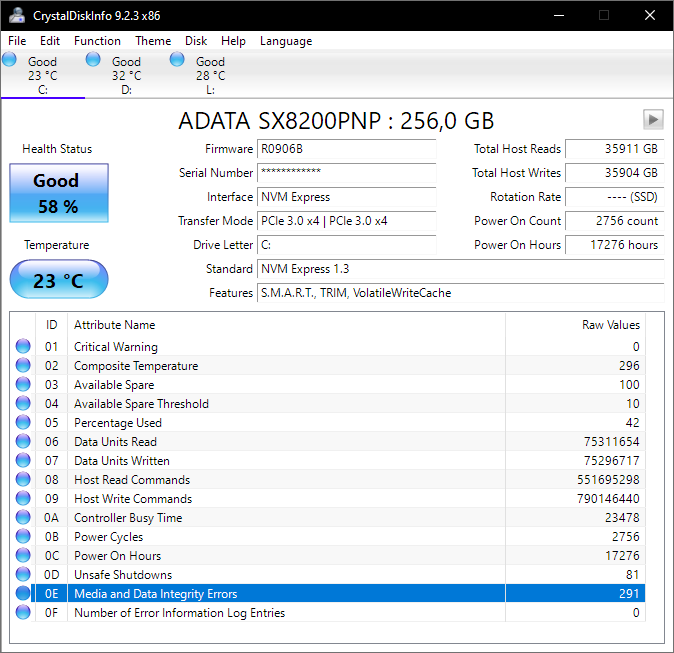Screen dimensions: 674x653
Task: Open the Help menu
Action: [x=233, y=41]
